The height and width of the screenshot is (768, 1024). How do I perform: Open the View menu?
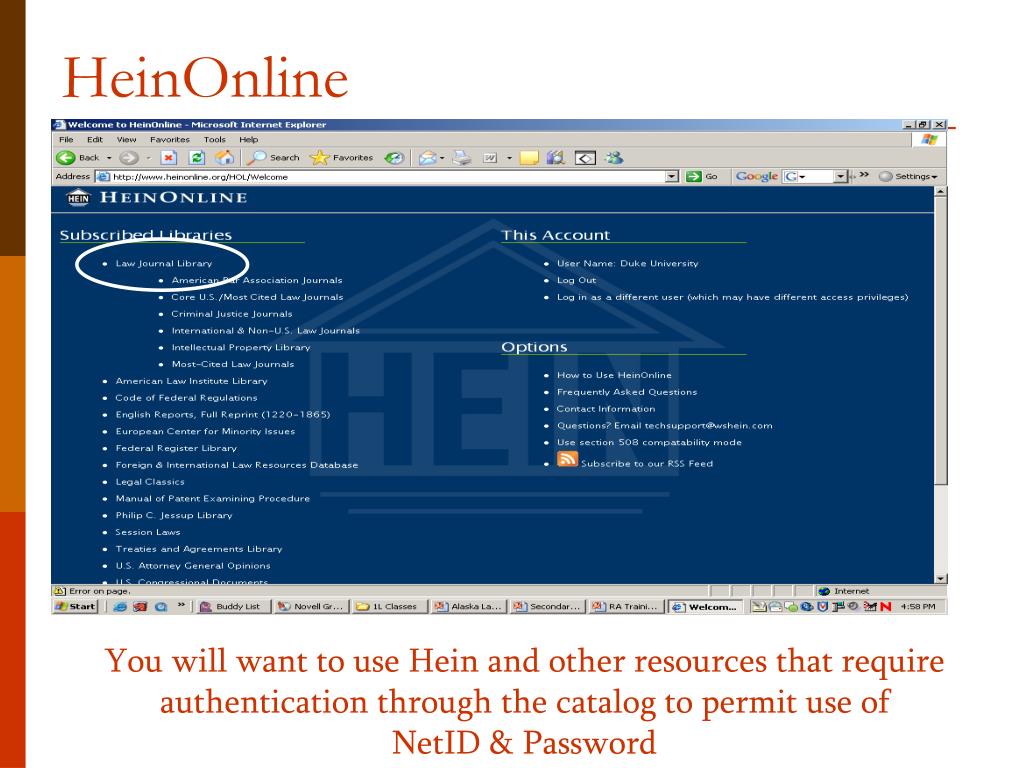(126, 139)
